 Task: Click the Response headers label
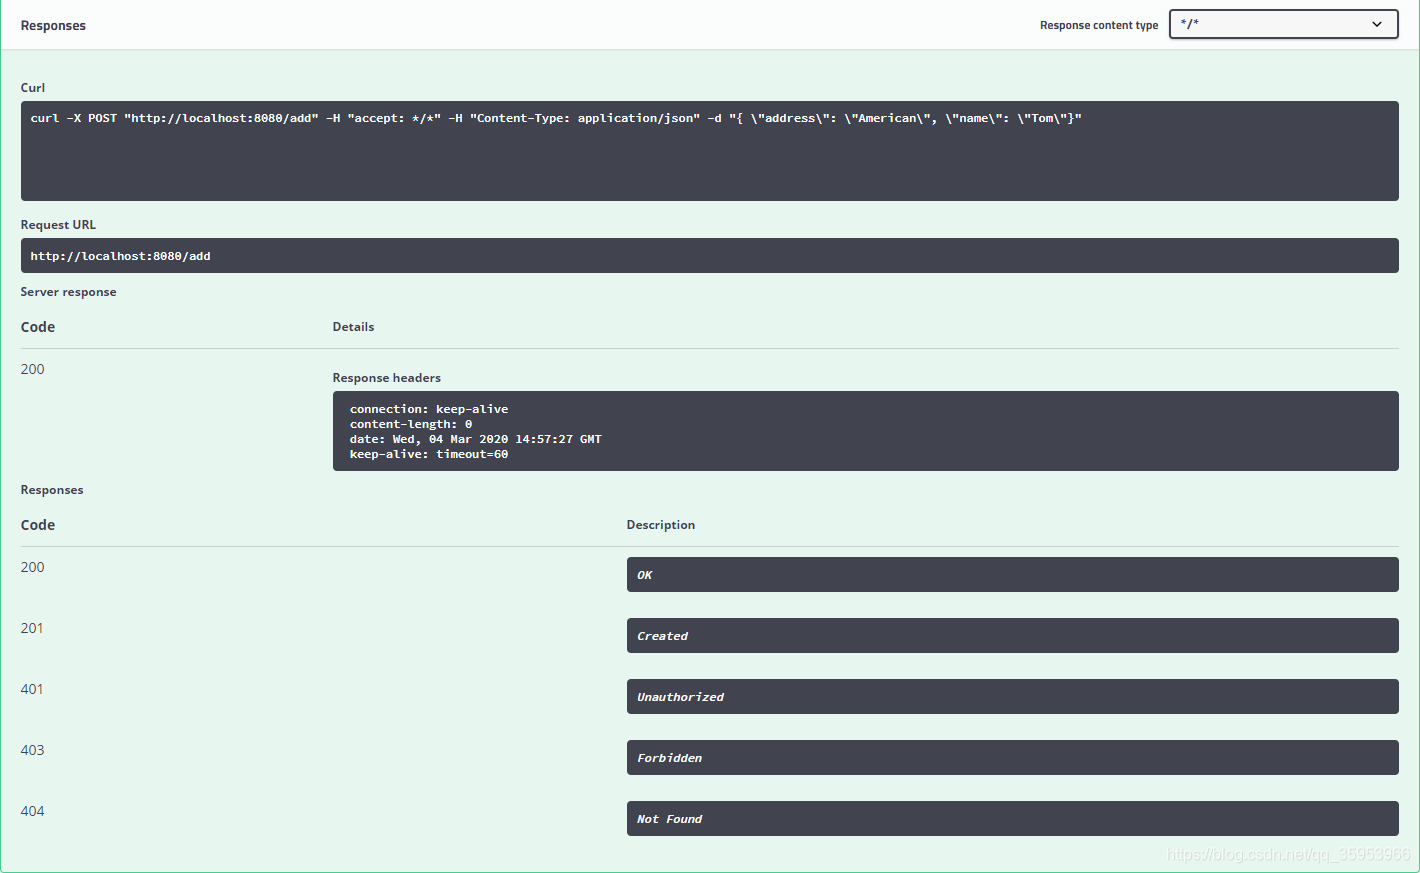coord(387,378)
